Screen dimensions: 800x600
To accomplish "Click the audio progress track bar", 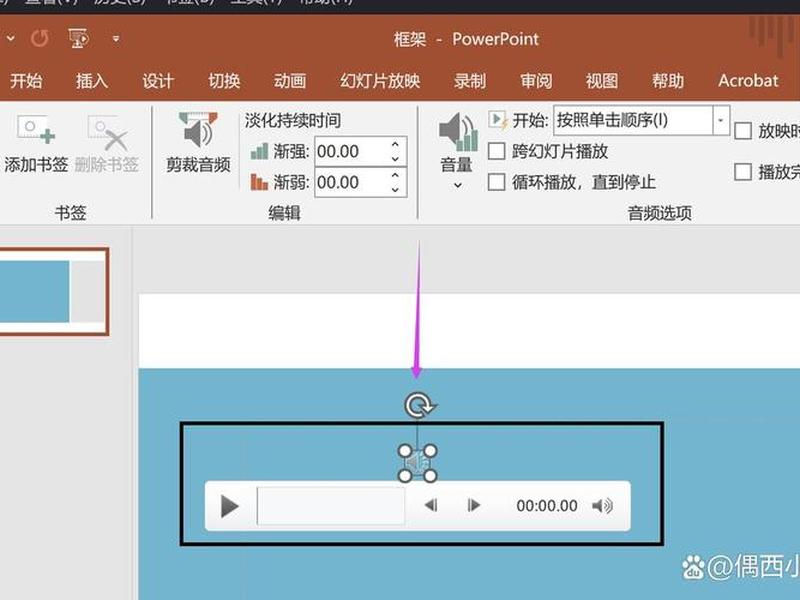I will coord(331,506).
